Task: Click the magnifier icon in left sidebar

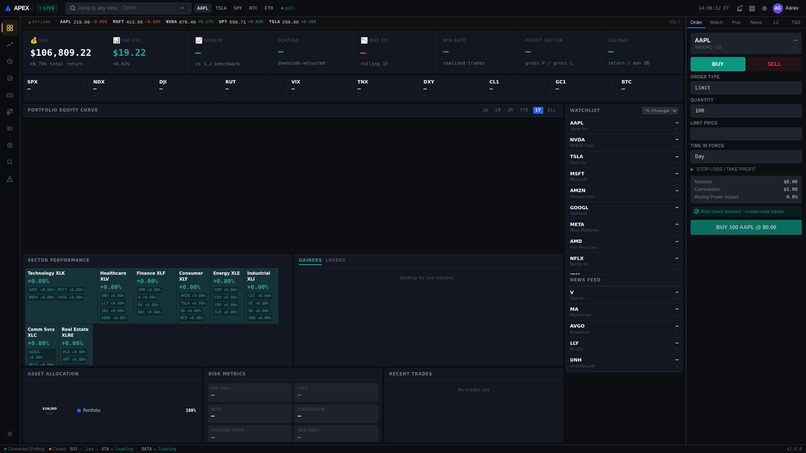Action: pos(10,162)
